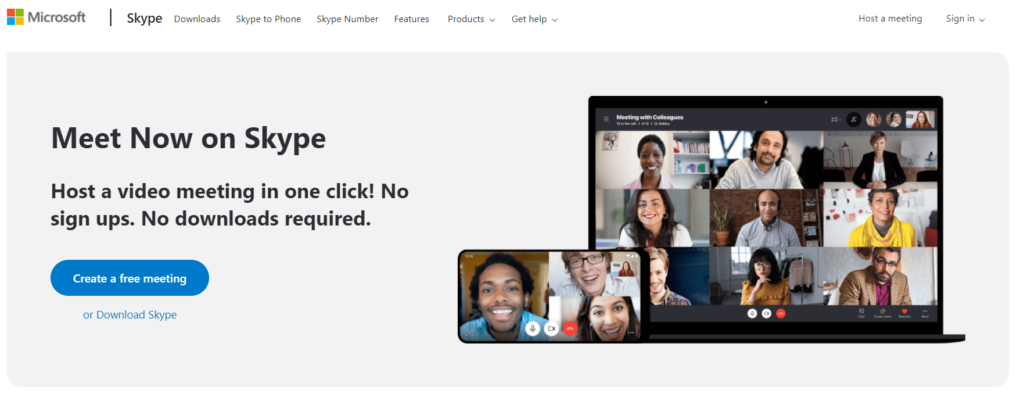Expand the Get help dropdown
This screenshot has width=1024, height=408.
534,19
